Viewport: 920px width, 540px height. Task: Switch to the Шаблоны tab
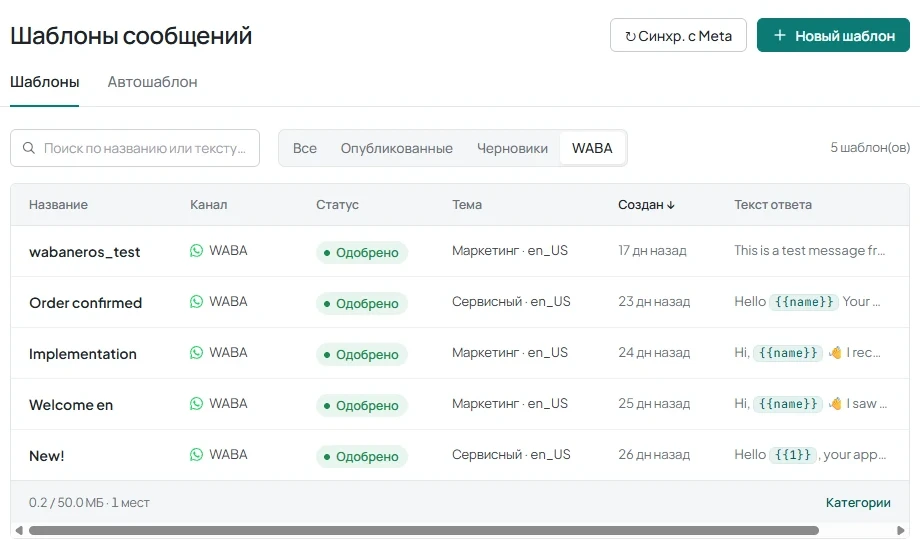click(45, 82)
